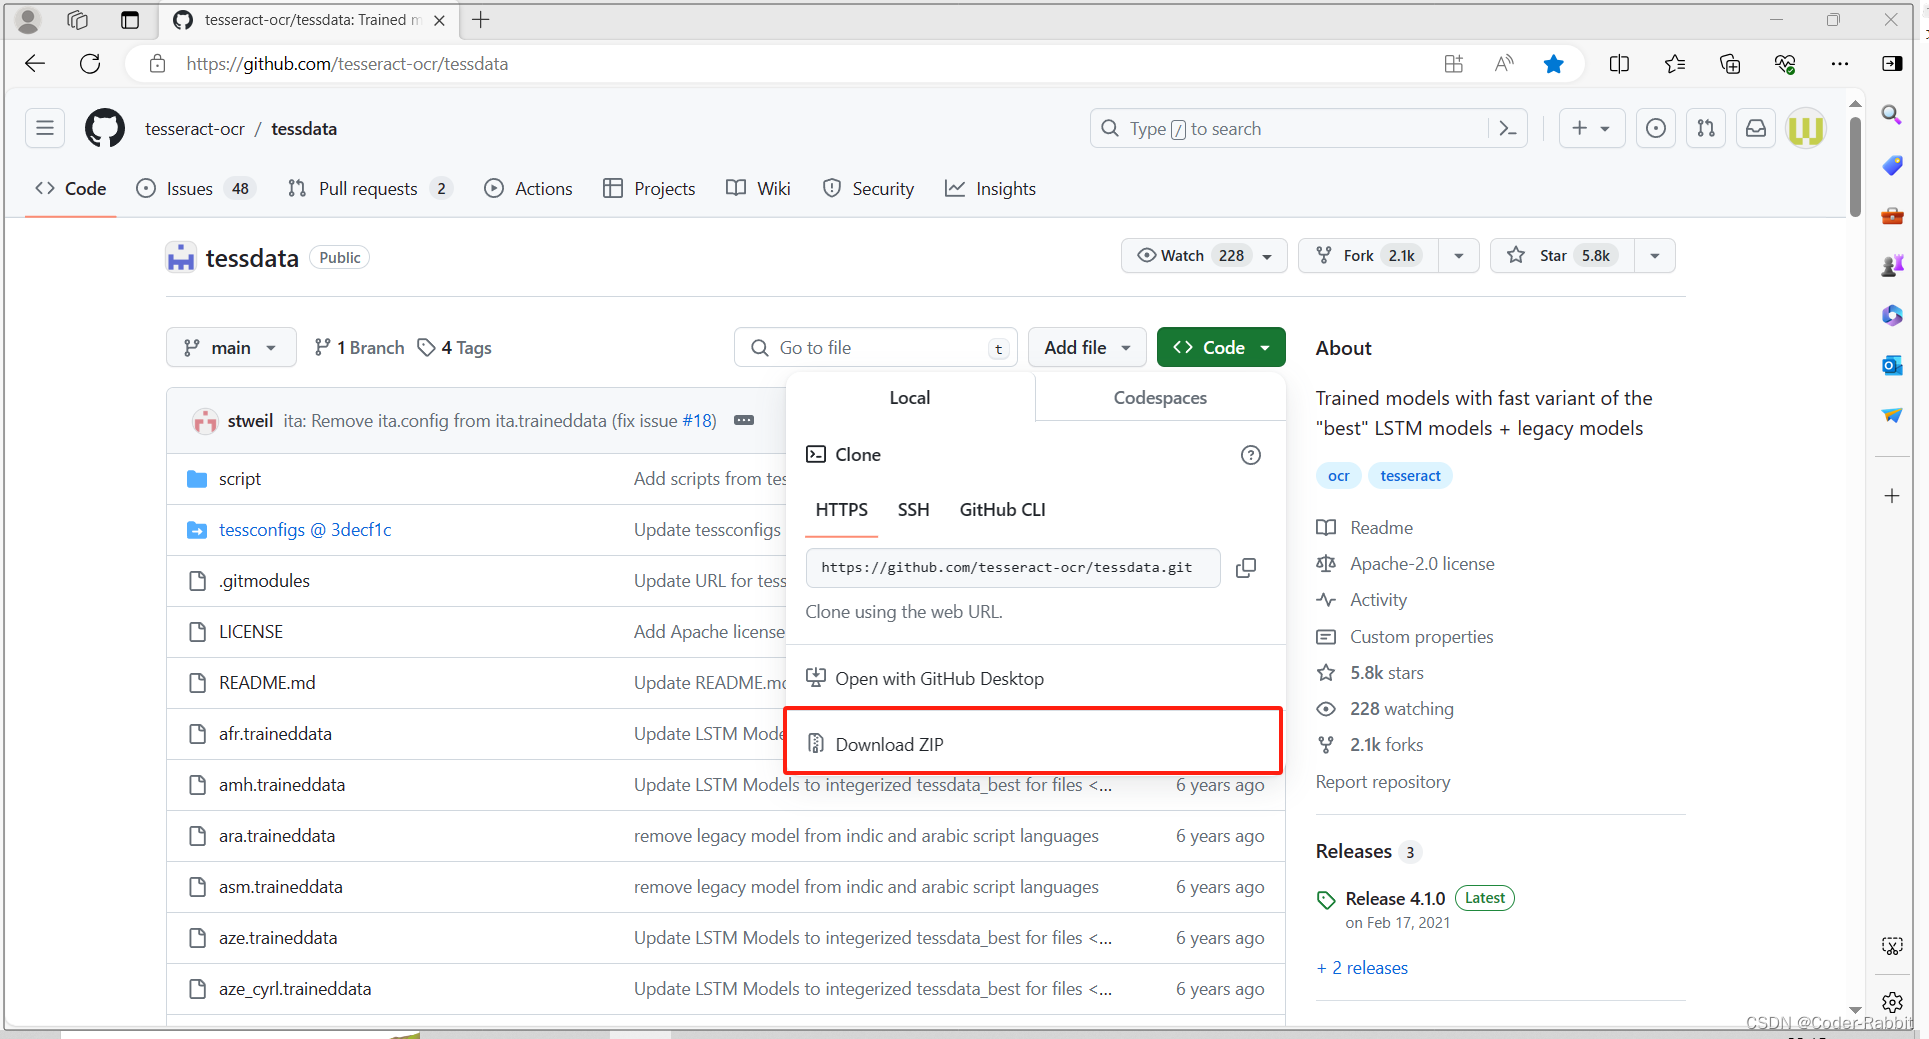Select the SSH clone option
The width and height of the screenshot is (1929, 1039).
[913, 510]
